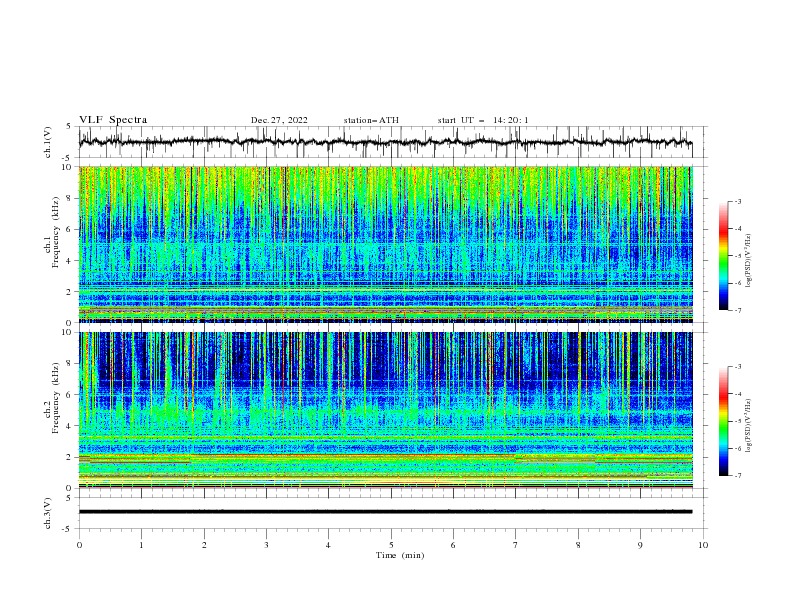Click the ch.2 "Frequency (kHz)" axis label
The image size is (792, 612).
point(54,398)
